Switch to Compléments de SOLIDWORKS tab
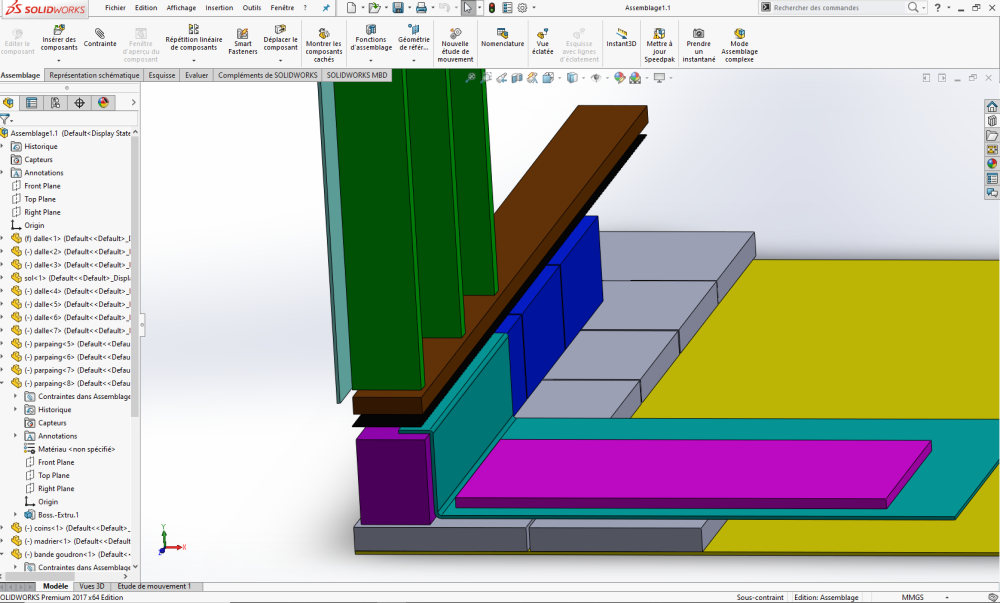Image resolution: width=1000 pixels, height=603 pixels. (268, 75)
